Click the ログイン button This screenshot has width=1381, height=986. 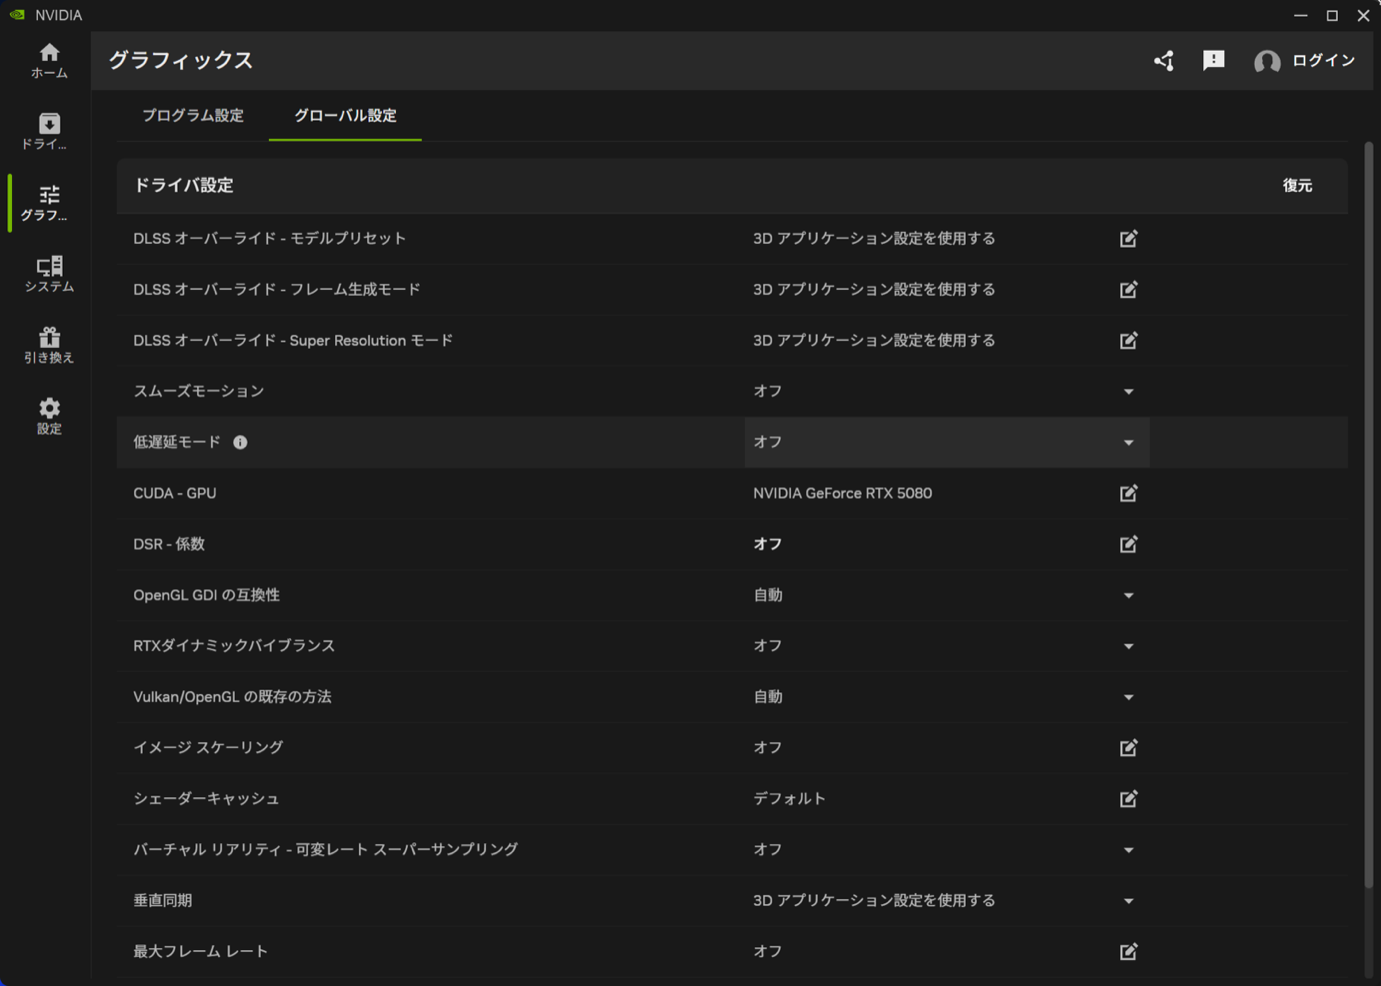pos(1323,61)
